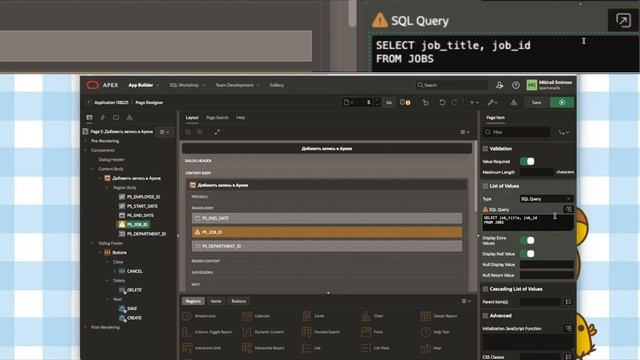Screen dimensions: 640x360
Task: Expand the Pre-Rendering tree node
Action: 86,141
